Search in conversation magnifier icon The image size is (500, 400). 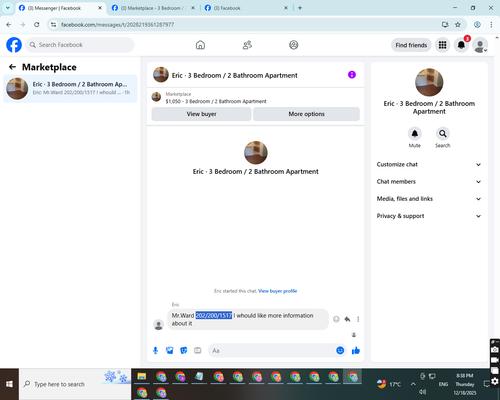(x=443, y=134)
